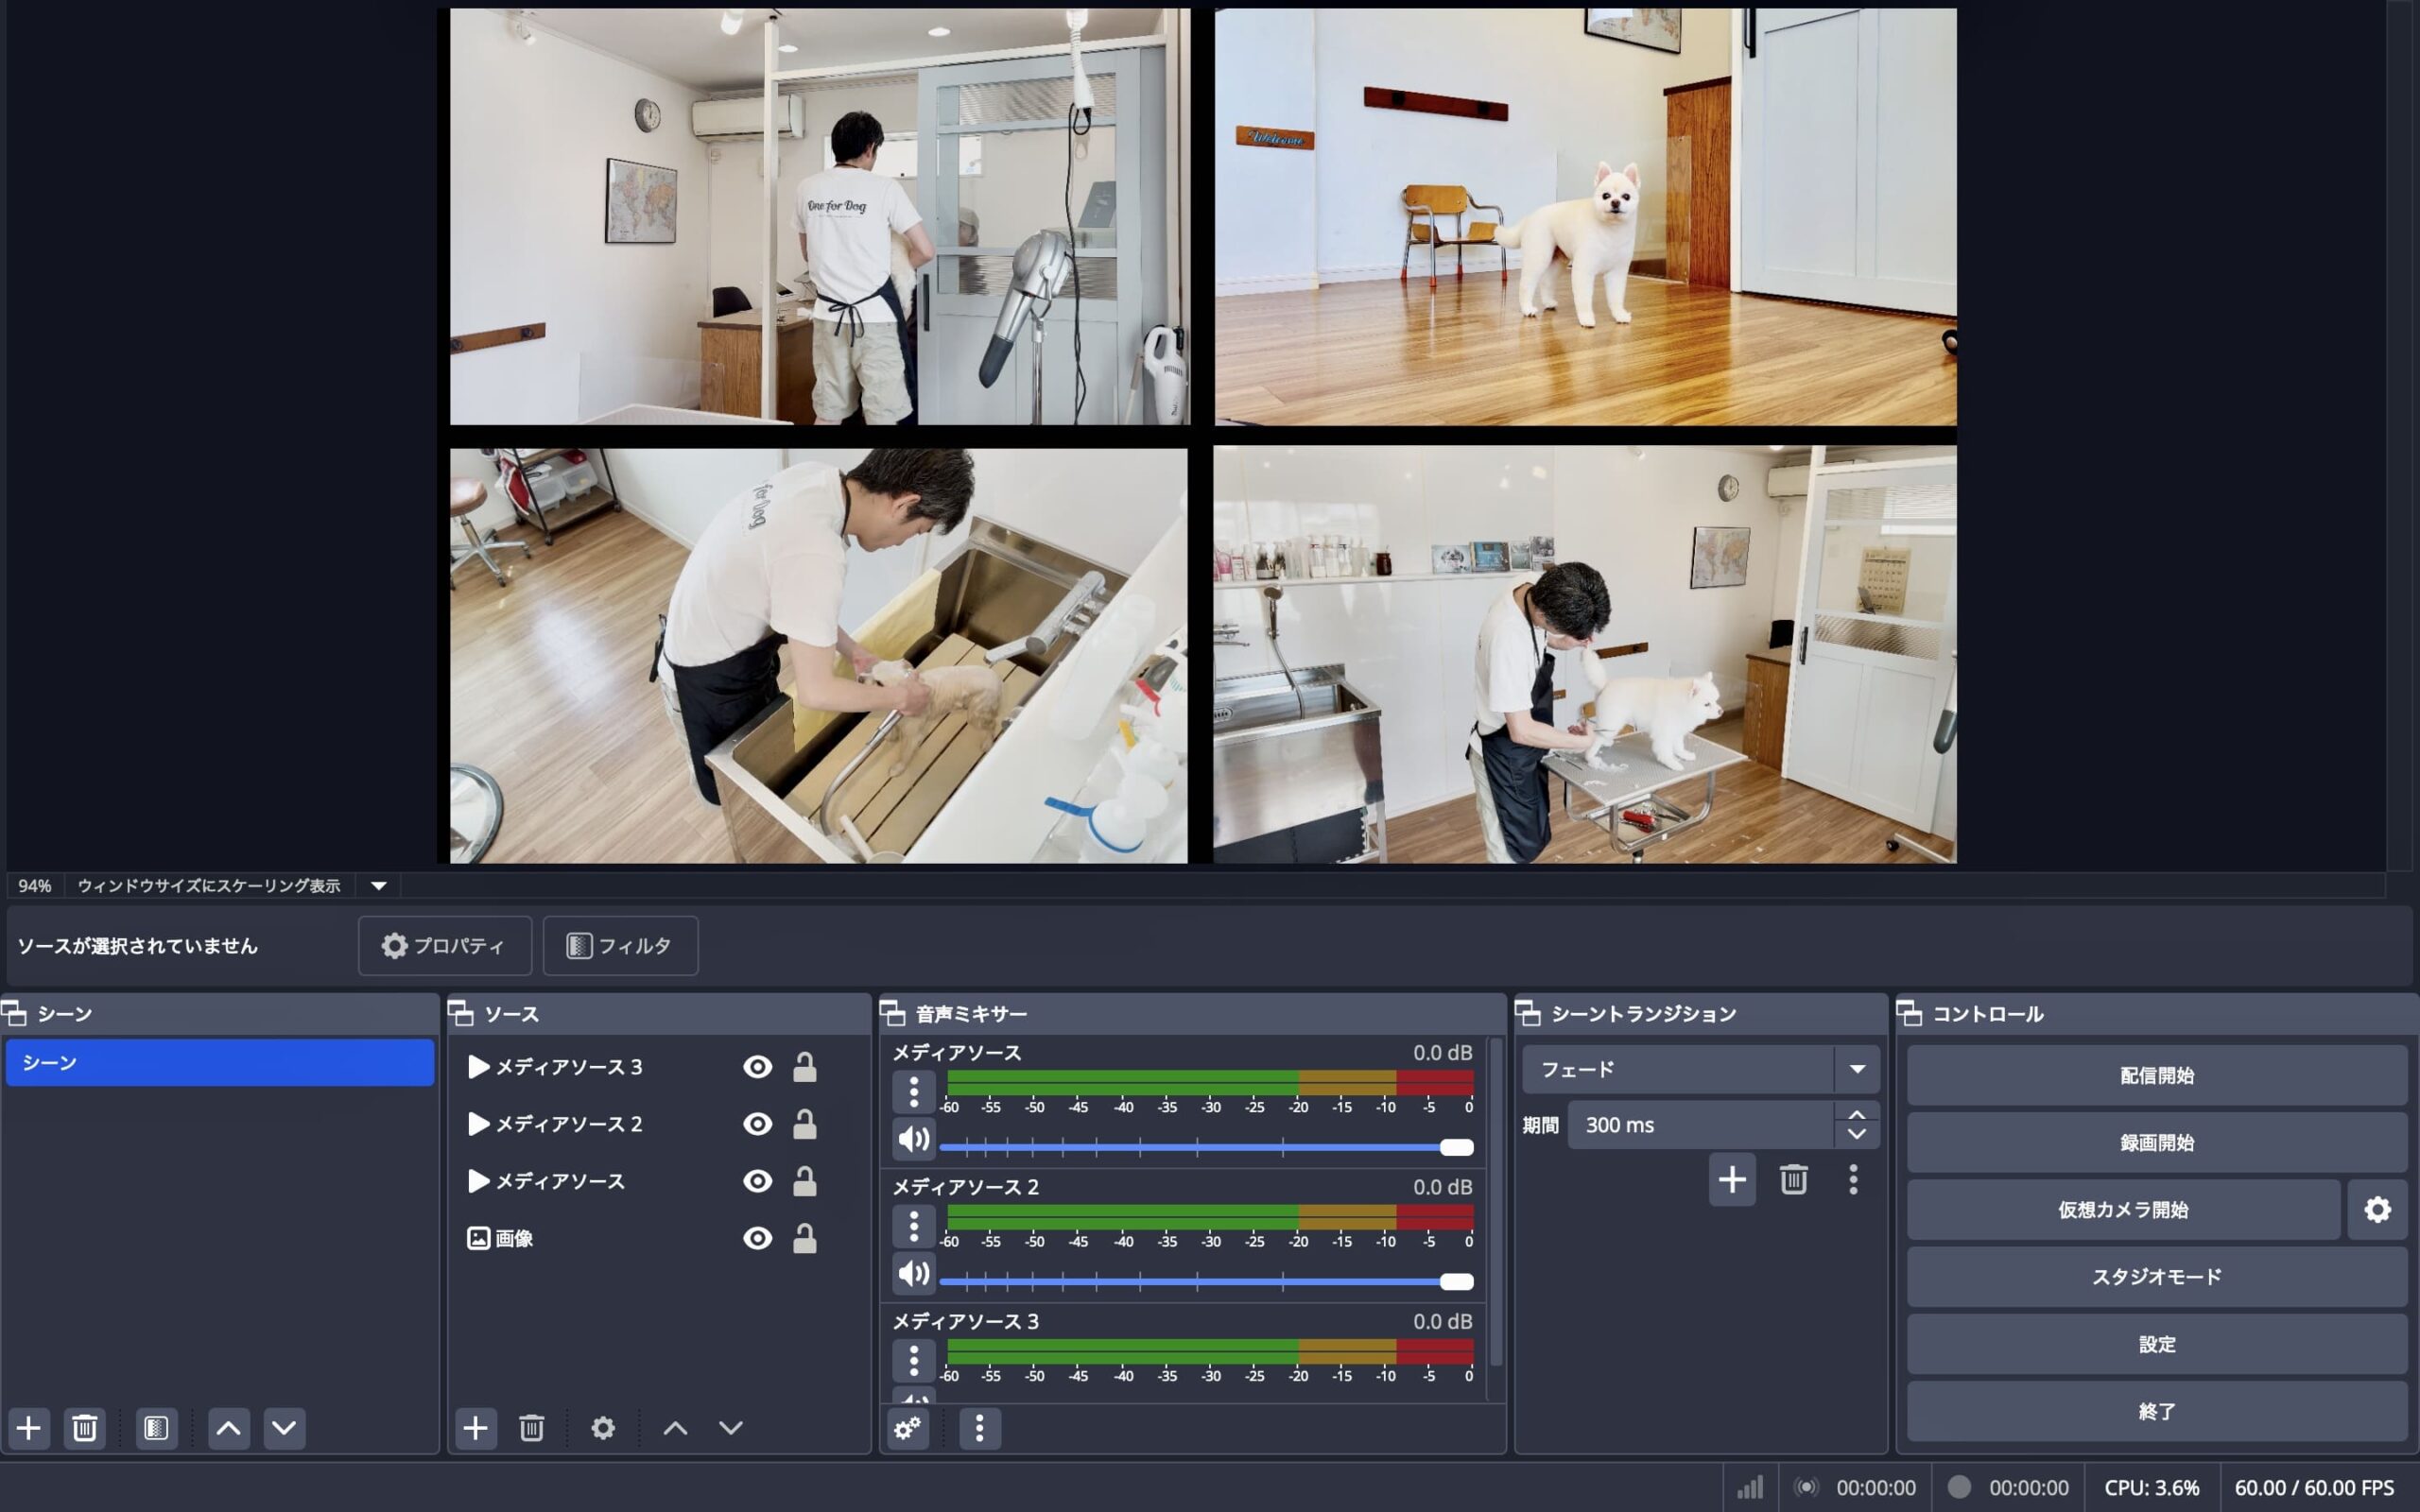The width and height of the screenshot is (2420, 1512).
Task: Open メディアソース 2 mixer options menu
Action: coord(913,1226)
